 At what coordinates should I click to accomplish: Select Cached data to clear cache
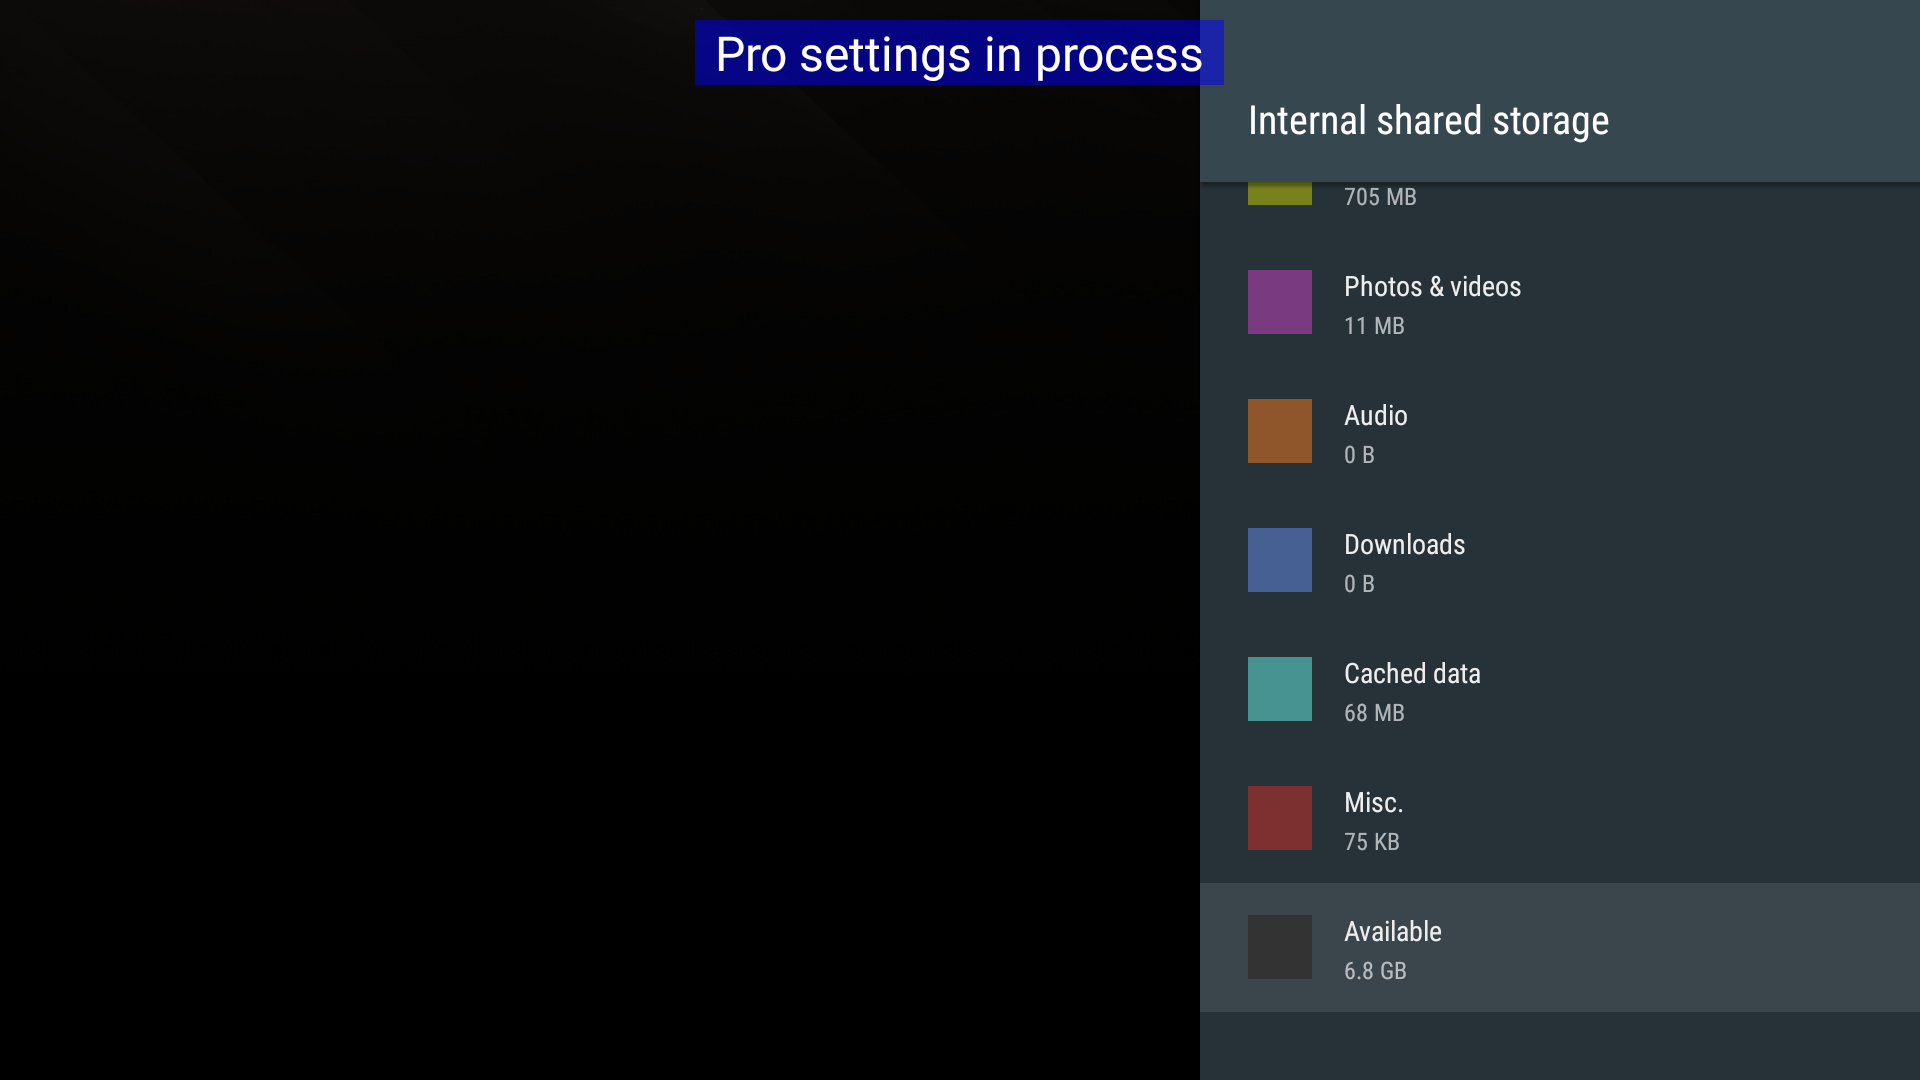click(1411, 674)
